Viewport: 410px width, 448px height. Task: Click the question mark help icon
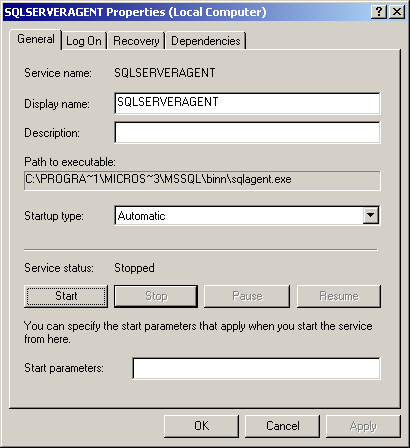(x=379, y=12)
